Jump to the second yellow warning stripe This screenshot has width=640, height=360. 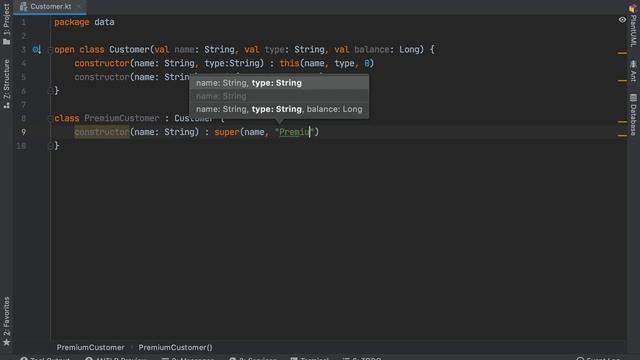(622, 81)
